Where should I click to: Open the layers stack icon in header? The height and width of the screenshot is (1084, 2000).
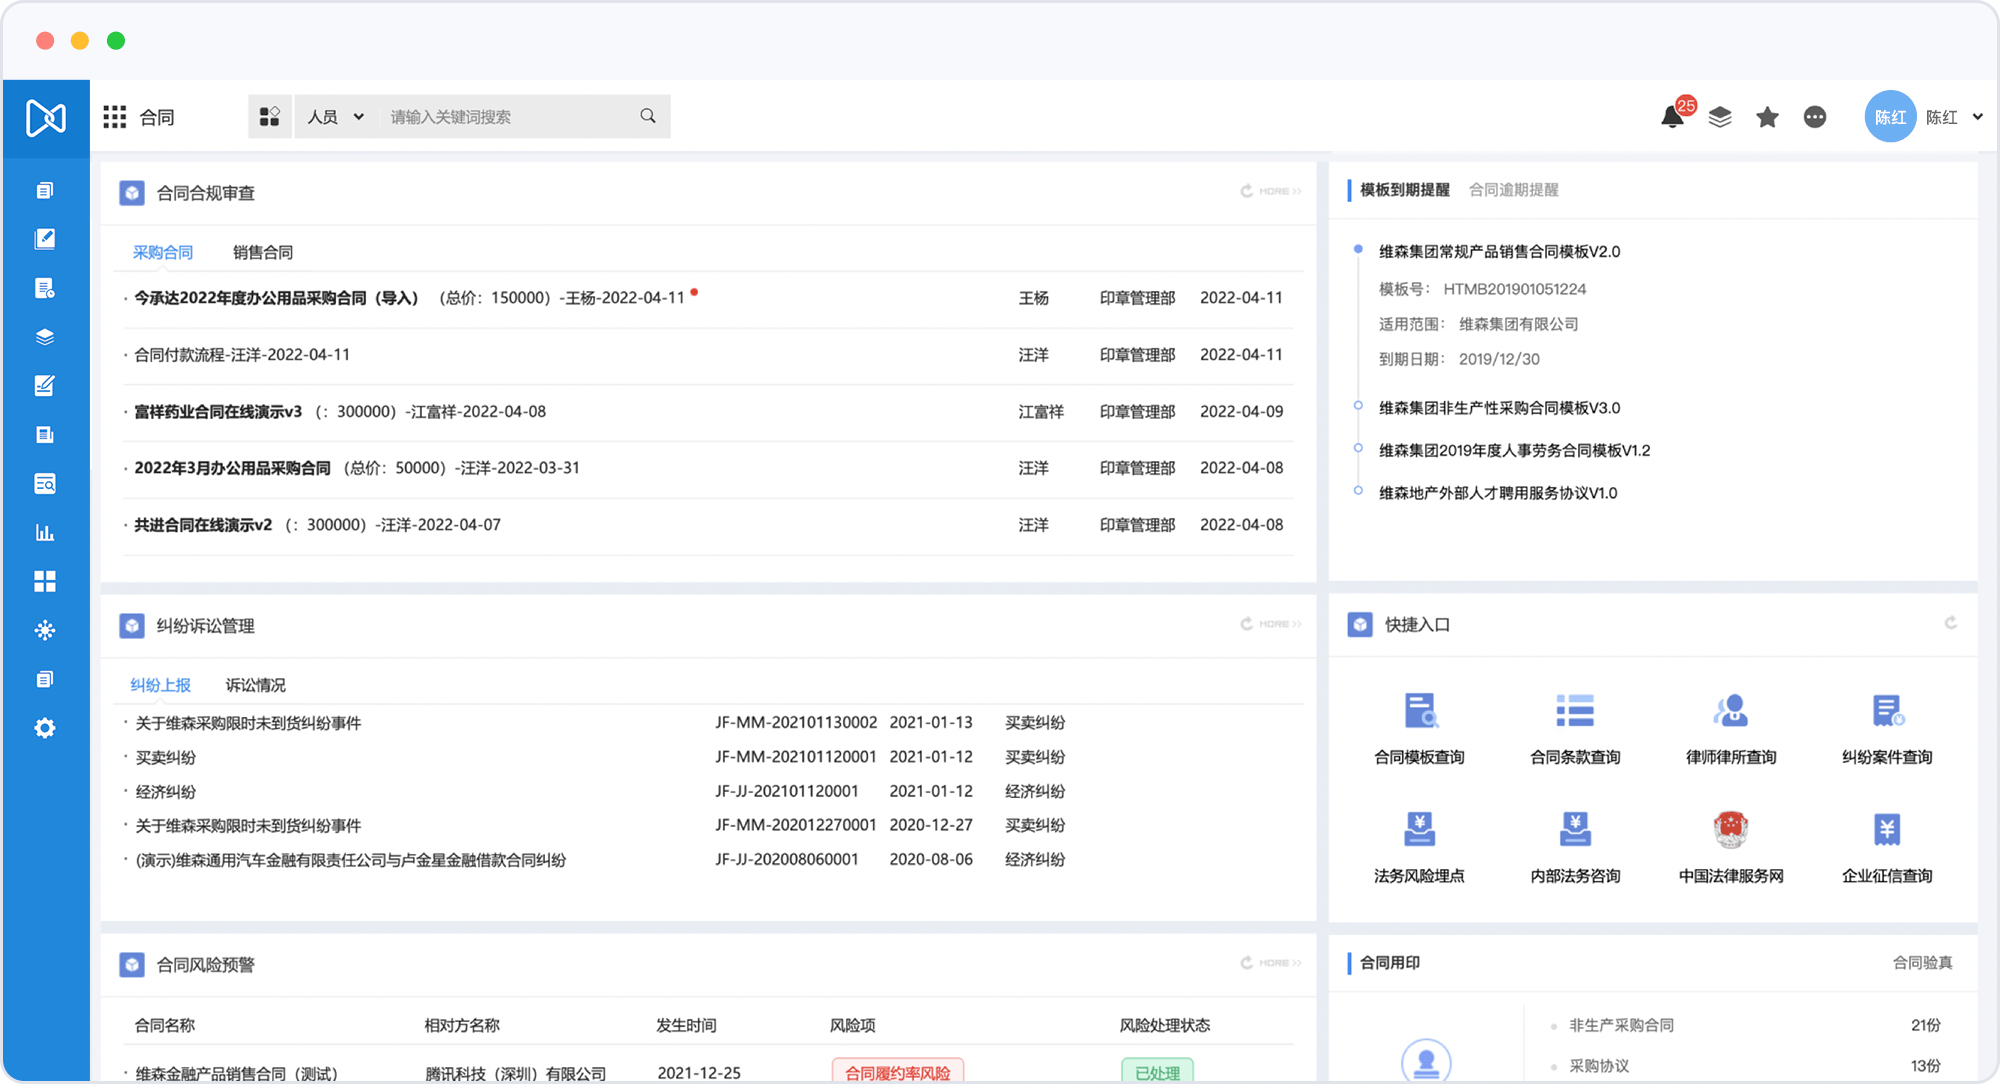click(x=1720, y=117)
